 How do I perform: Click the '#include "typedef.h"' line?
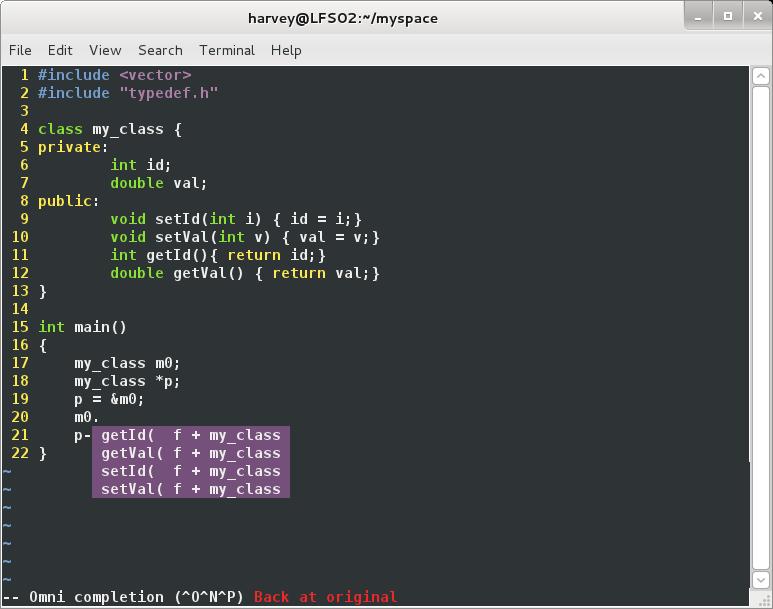pyautogui.click(x=128, y=93)
